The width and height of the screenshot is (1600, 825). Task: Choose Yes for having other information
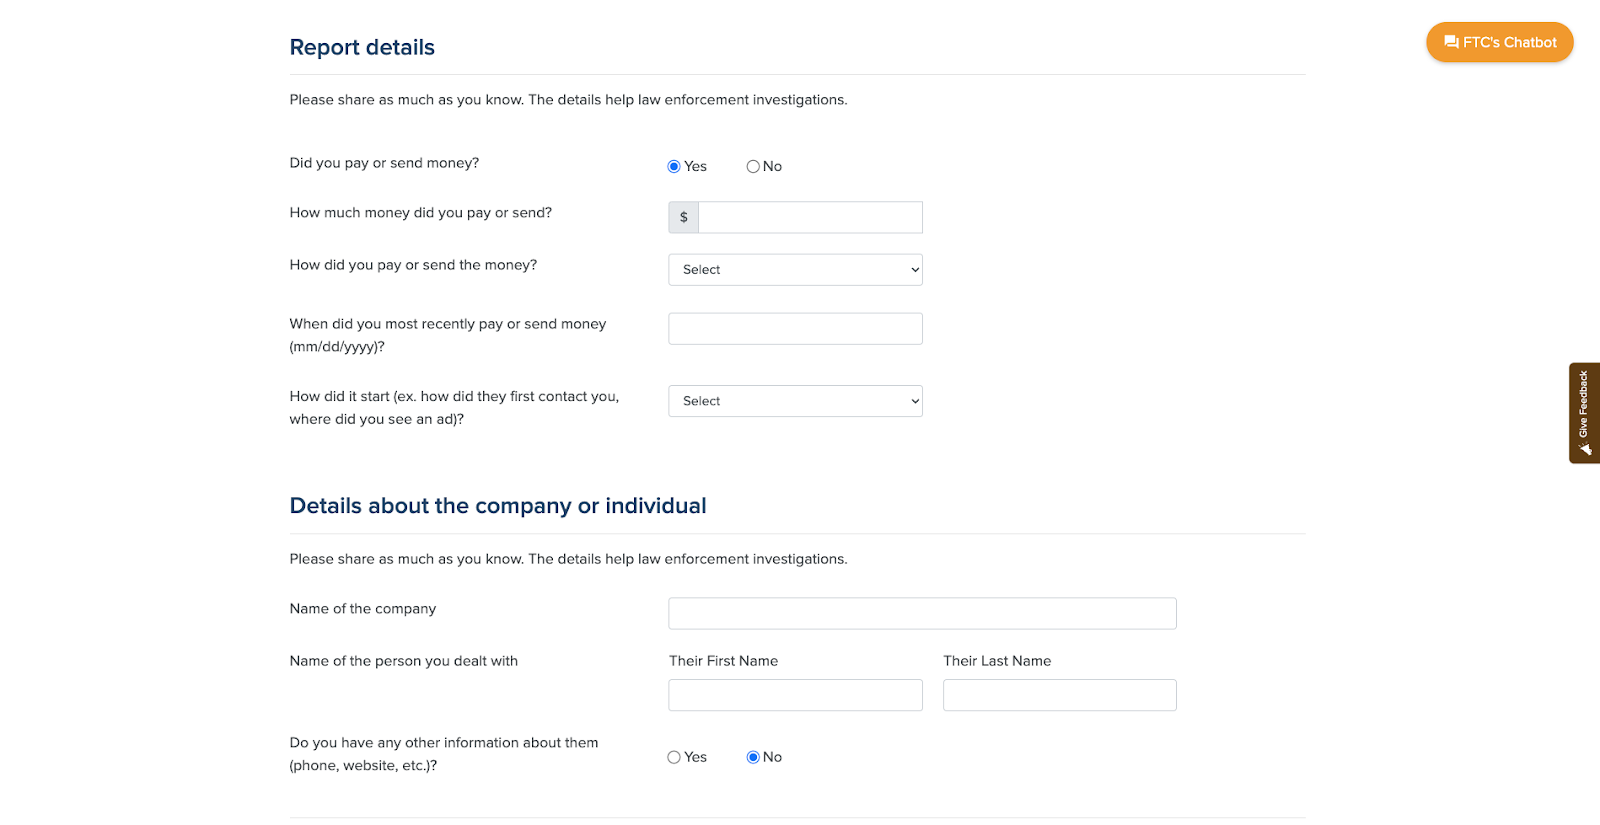click(674, 757)
